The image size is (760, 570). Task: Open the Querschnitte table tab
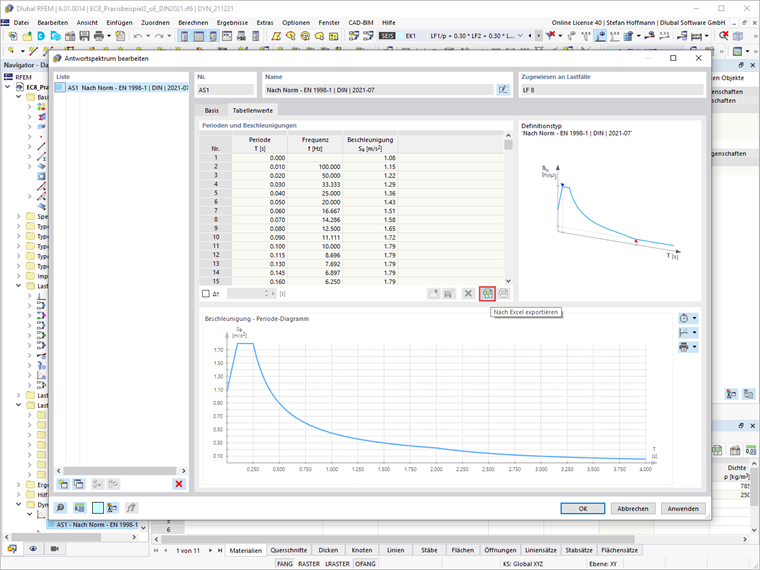point(288,550)
